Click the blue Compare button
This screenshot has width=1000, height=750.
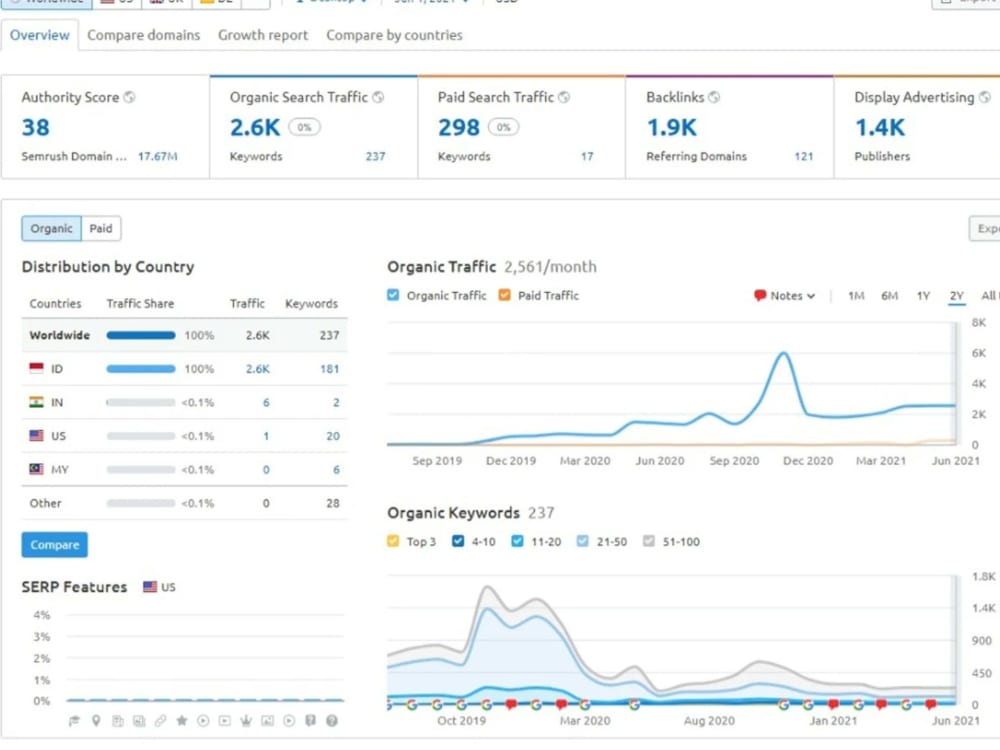point(55,545)
